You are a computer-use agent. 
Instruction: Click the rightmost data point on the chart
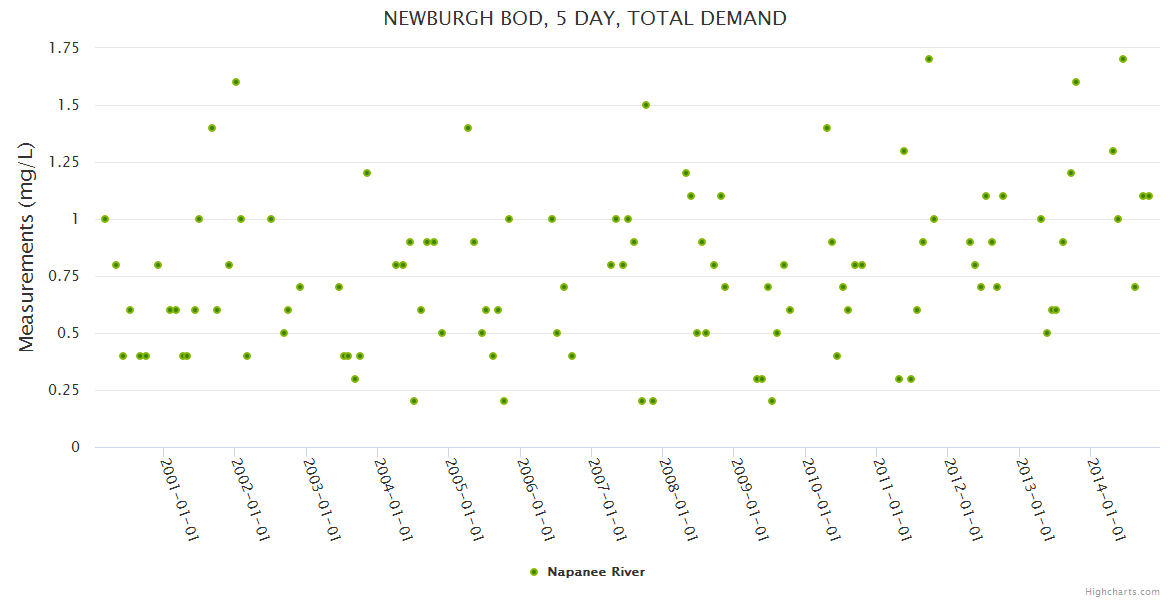pyautogui.click(x=1149, y=196)
